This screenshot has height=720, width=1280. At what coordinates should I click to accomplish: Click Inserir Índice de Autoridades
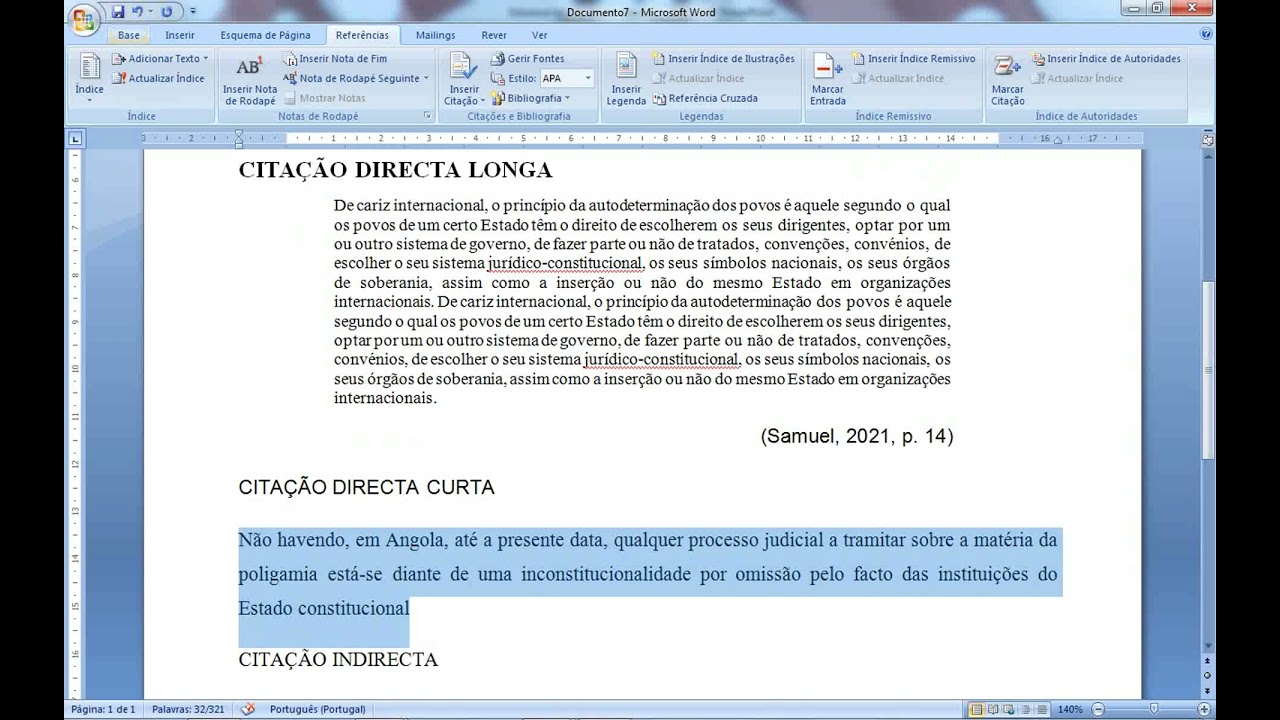tap(1107, 59)
